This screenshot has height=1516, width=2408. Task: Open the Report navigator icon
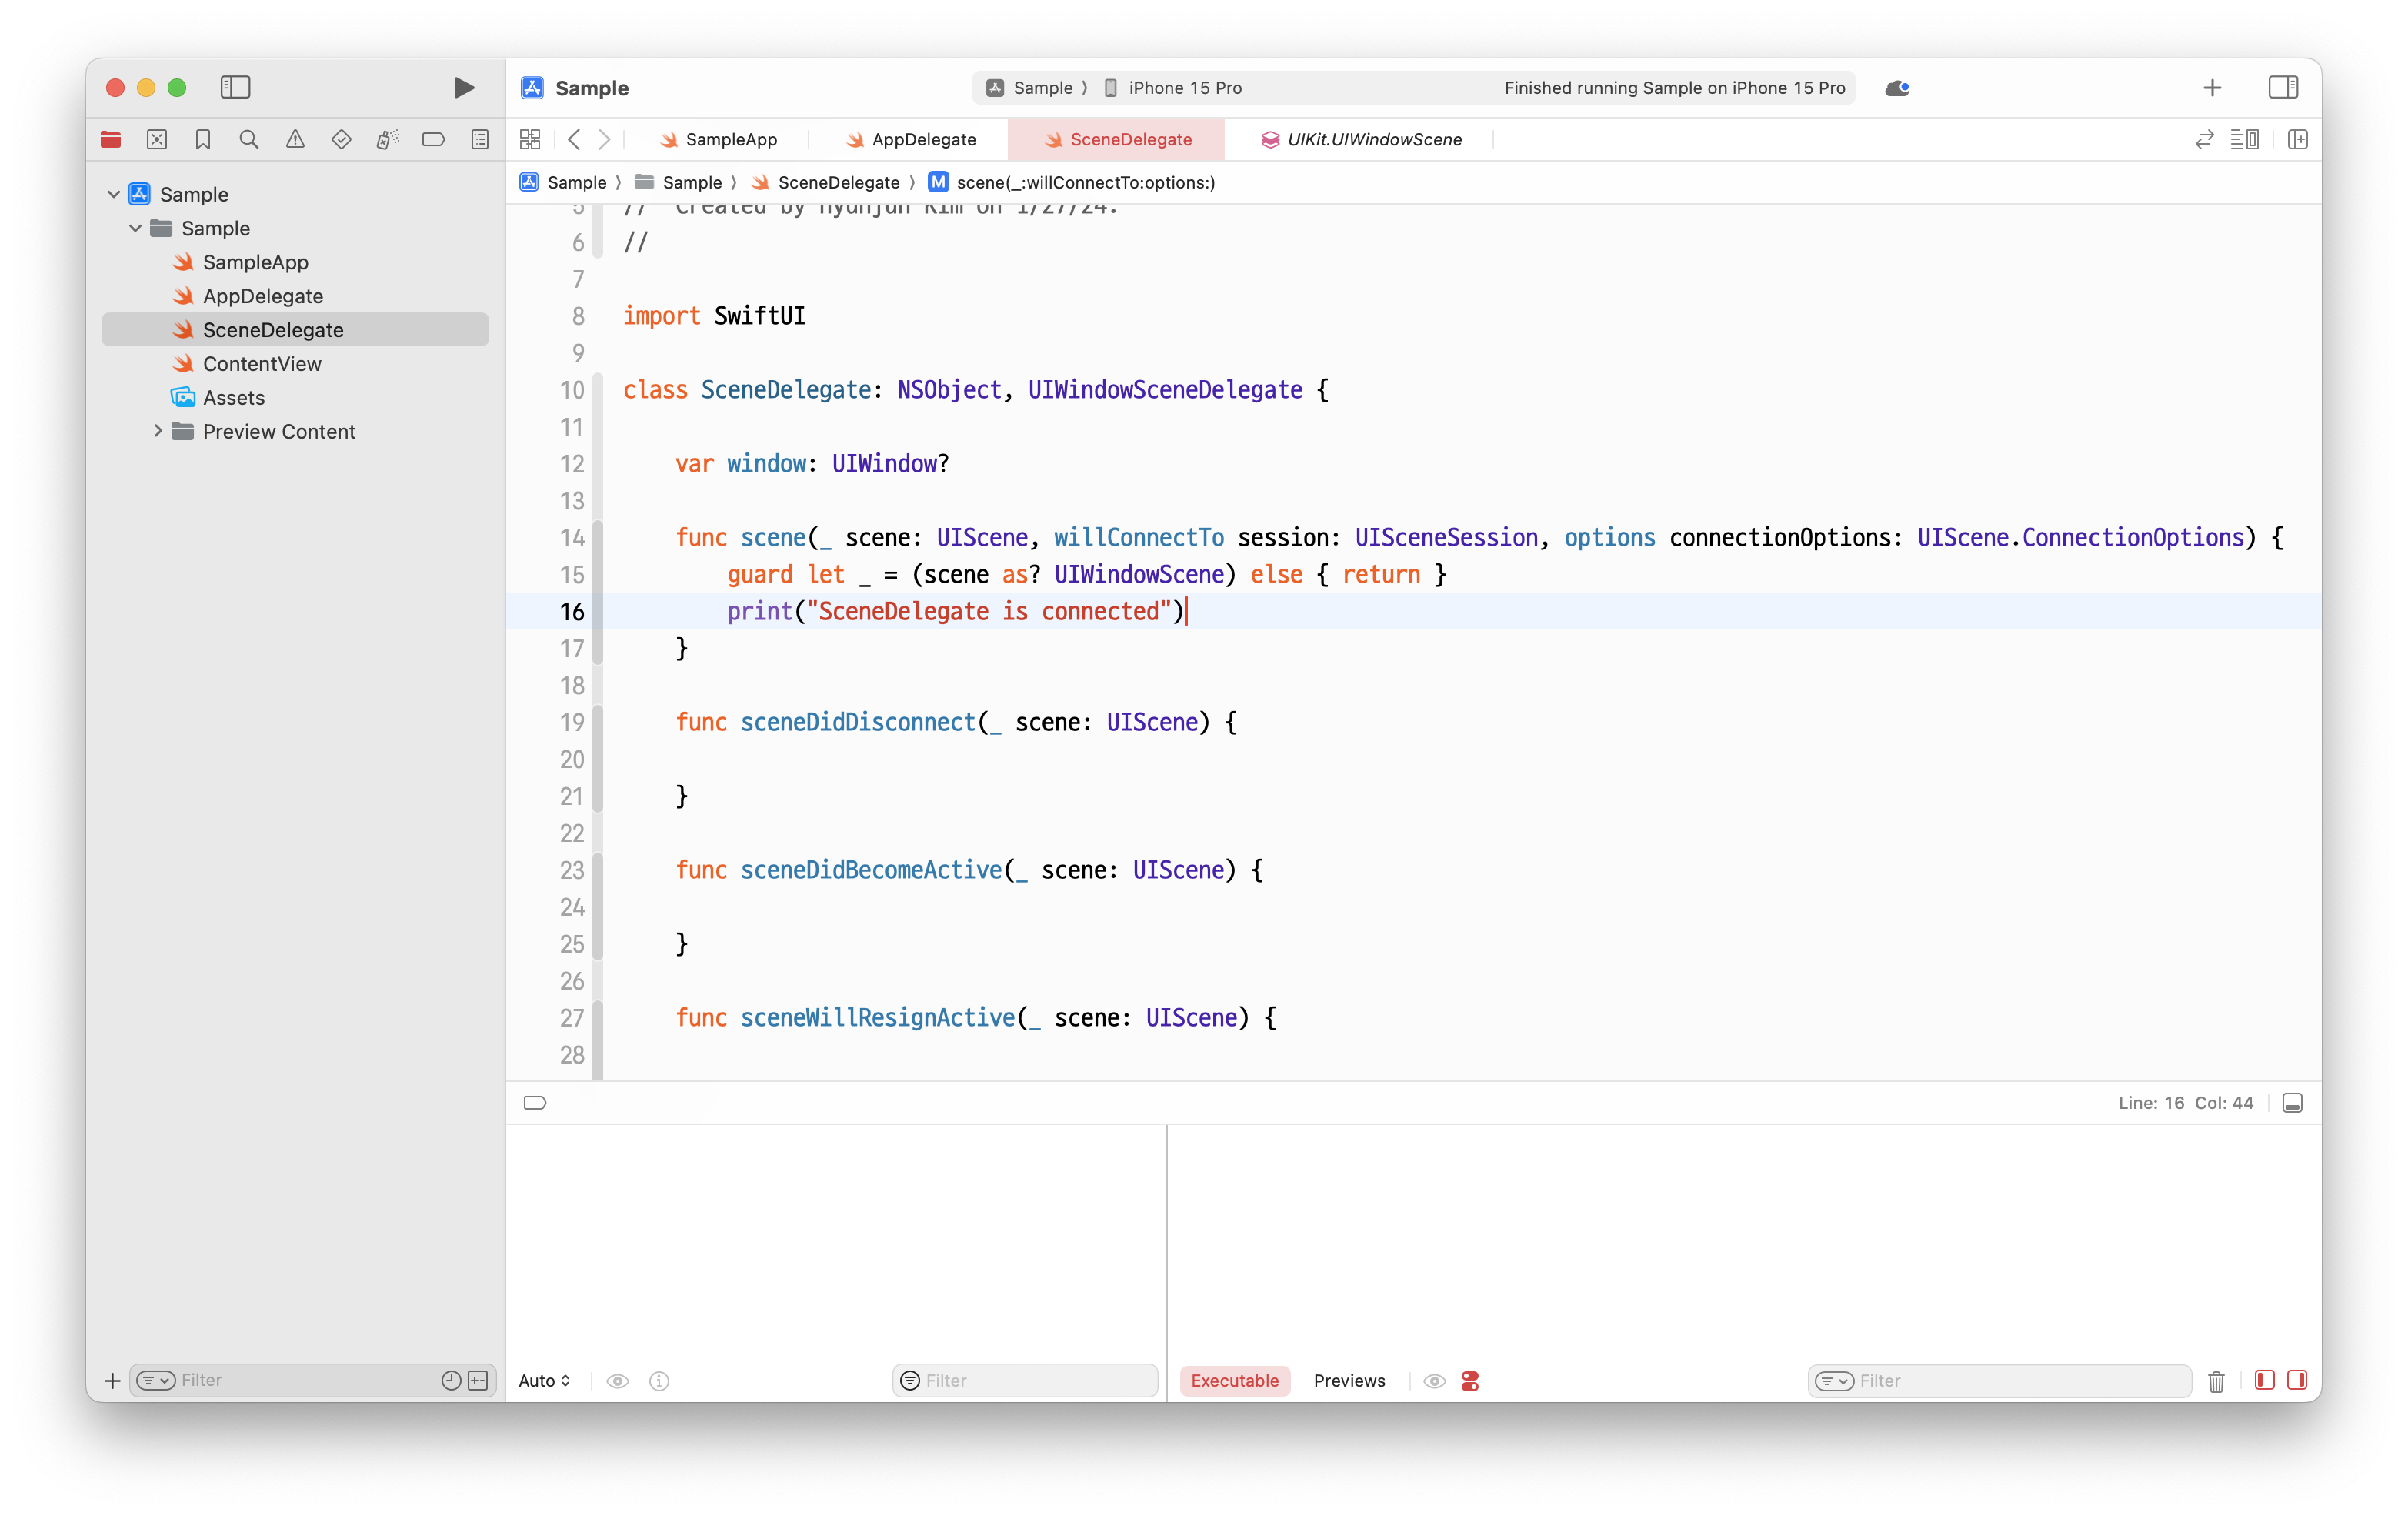click(480, 140)
